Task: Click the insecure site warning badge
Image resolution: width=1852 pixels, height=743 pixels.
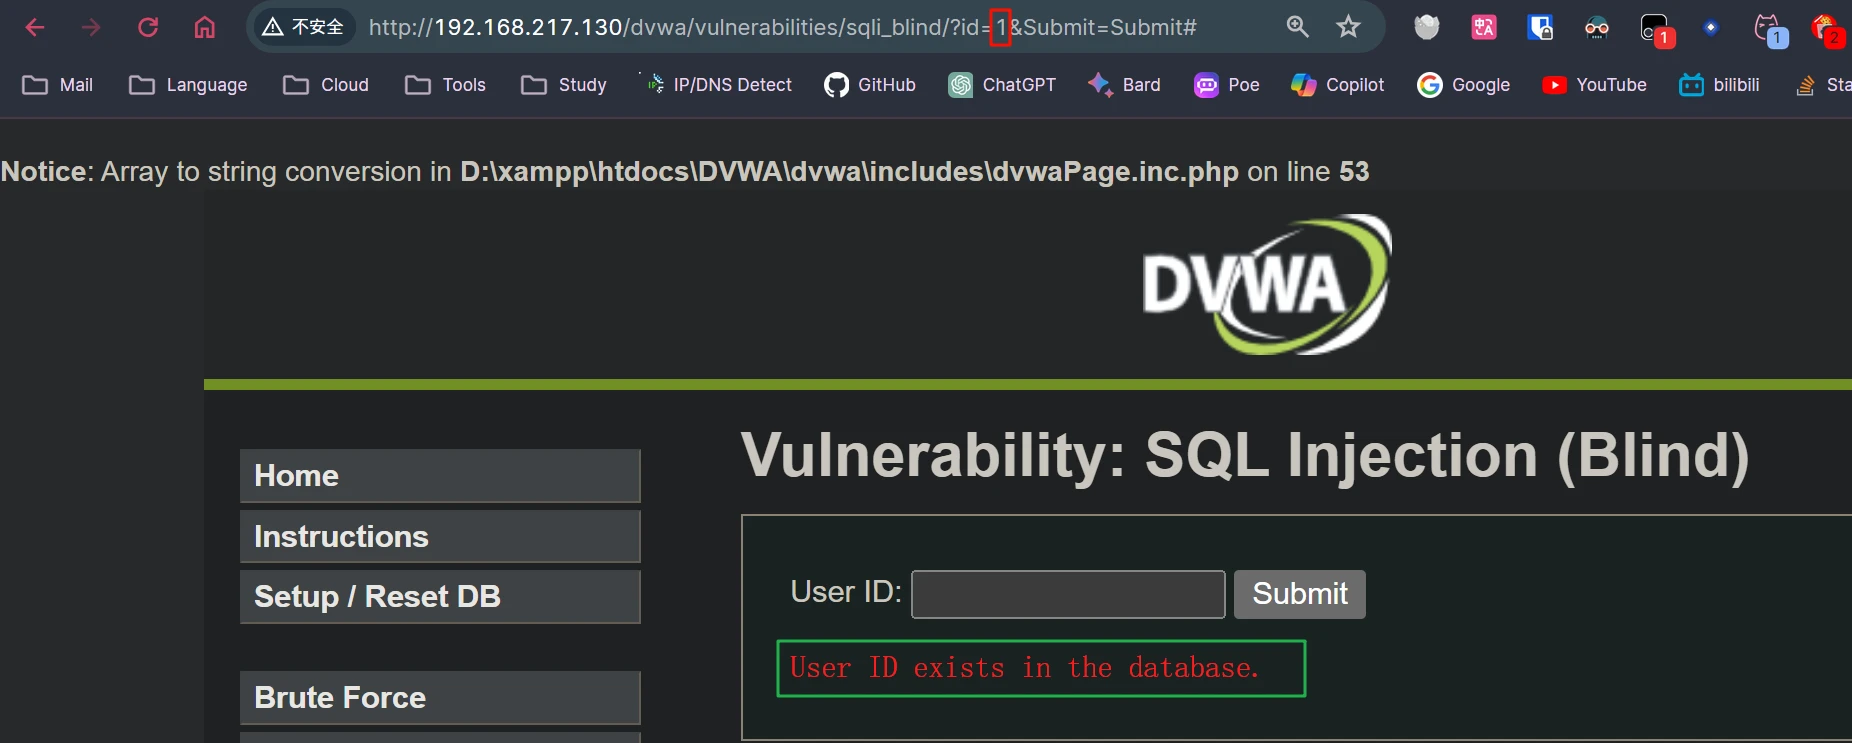Action: [303, 27]
